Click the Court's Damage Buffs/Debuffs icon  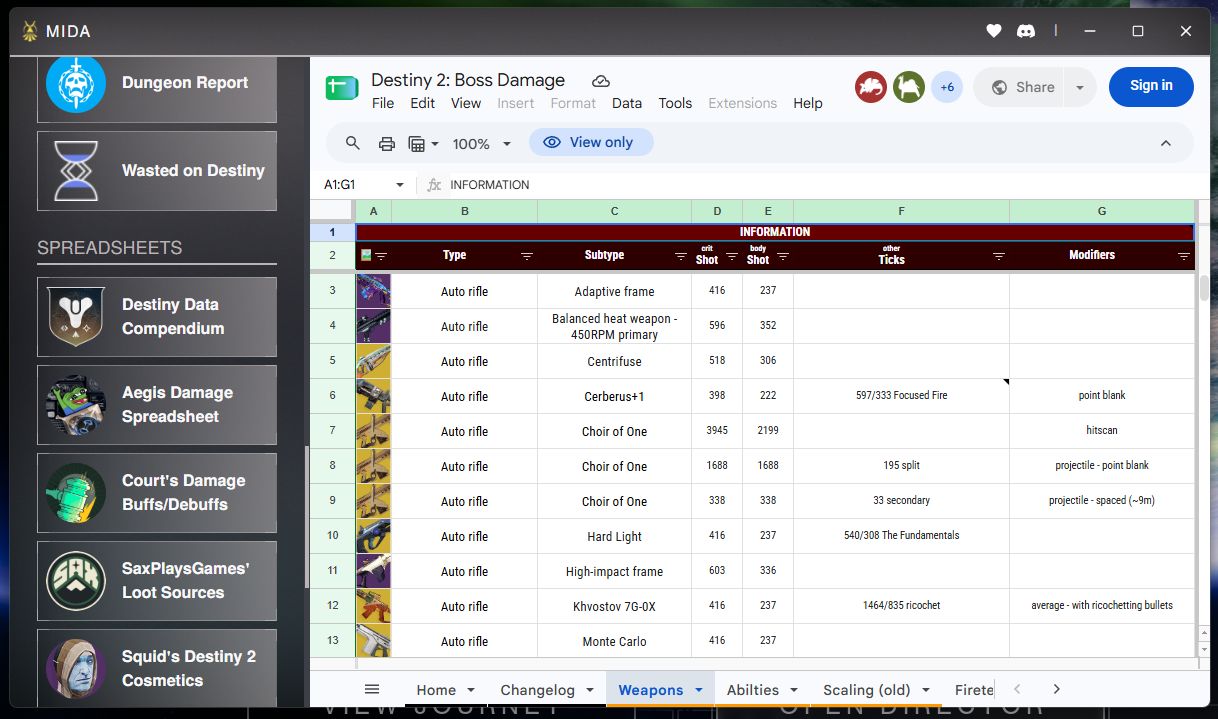point(76,493)
